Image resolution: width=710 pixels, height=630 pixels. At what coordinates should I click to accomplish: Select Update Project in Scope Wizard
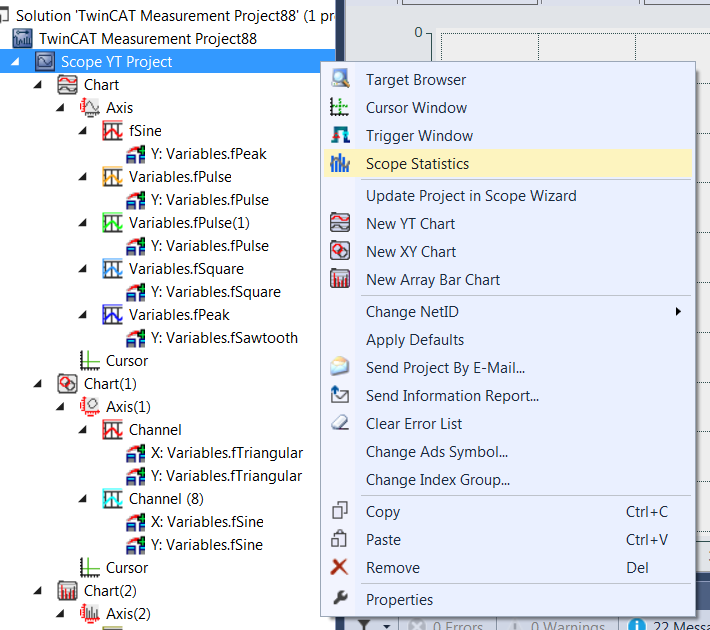tap(508, 196)
